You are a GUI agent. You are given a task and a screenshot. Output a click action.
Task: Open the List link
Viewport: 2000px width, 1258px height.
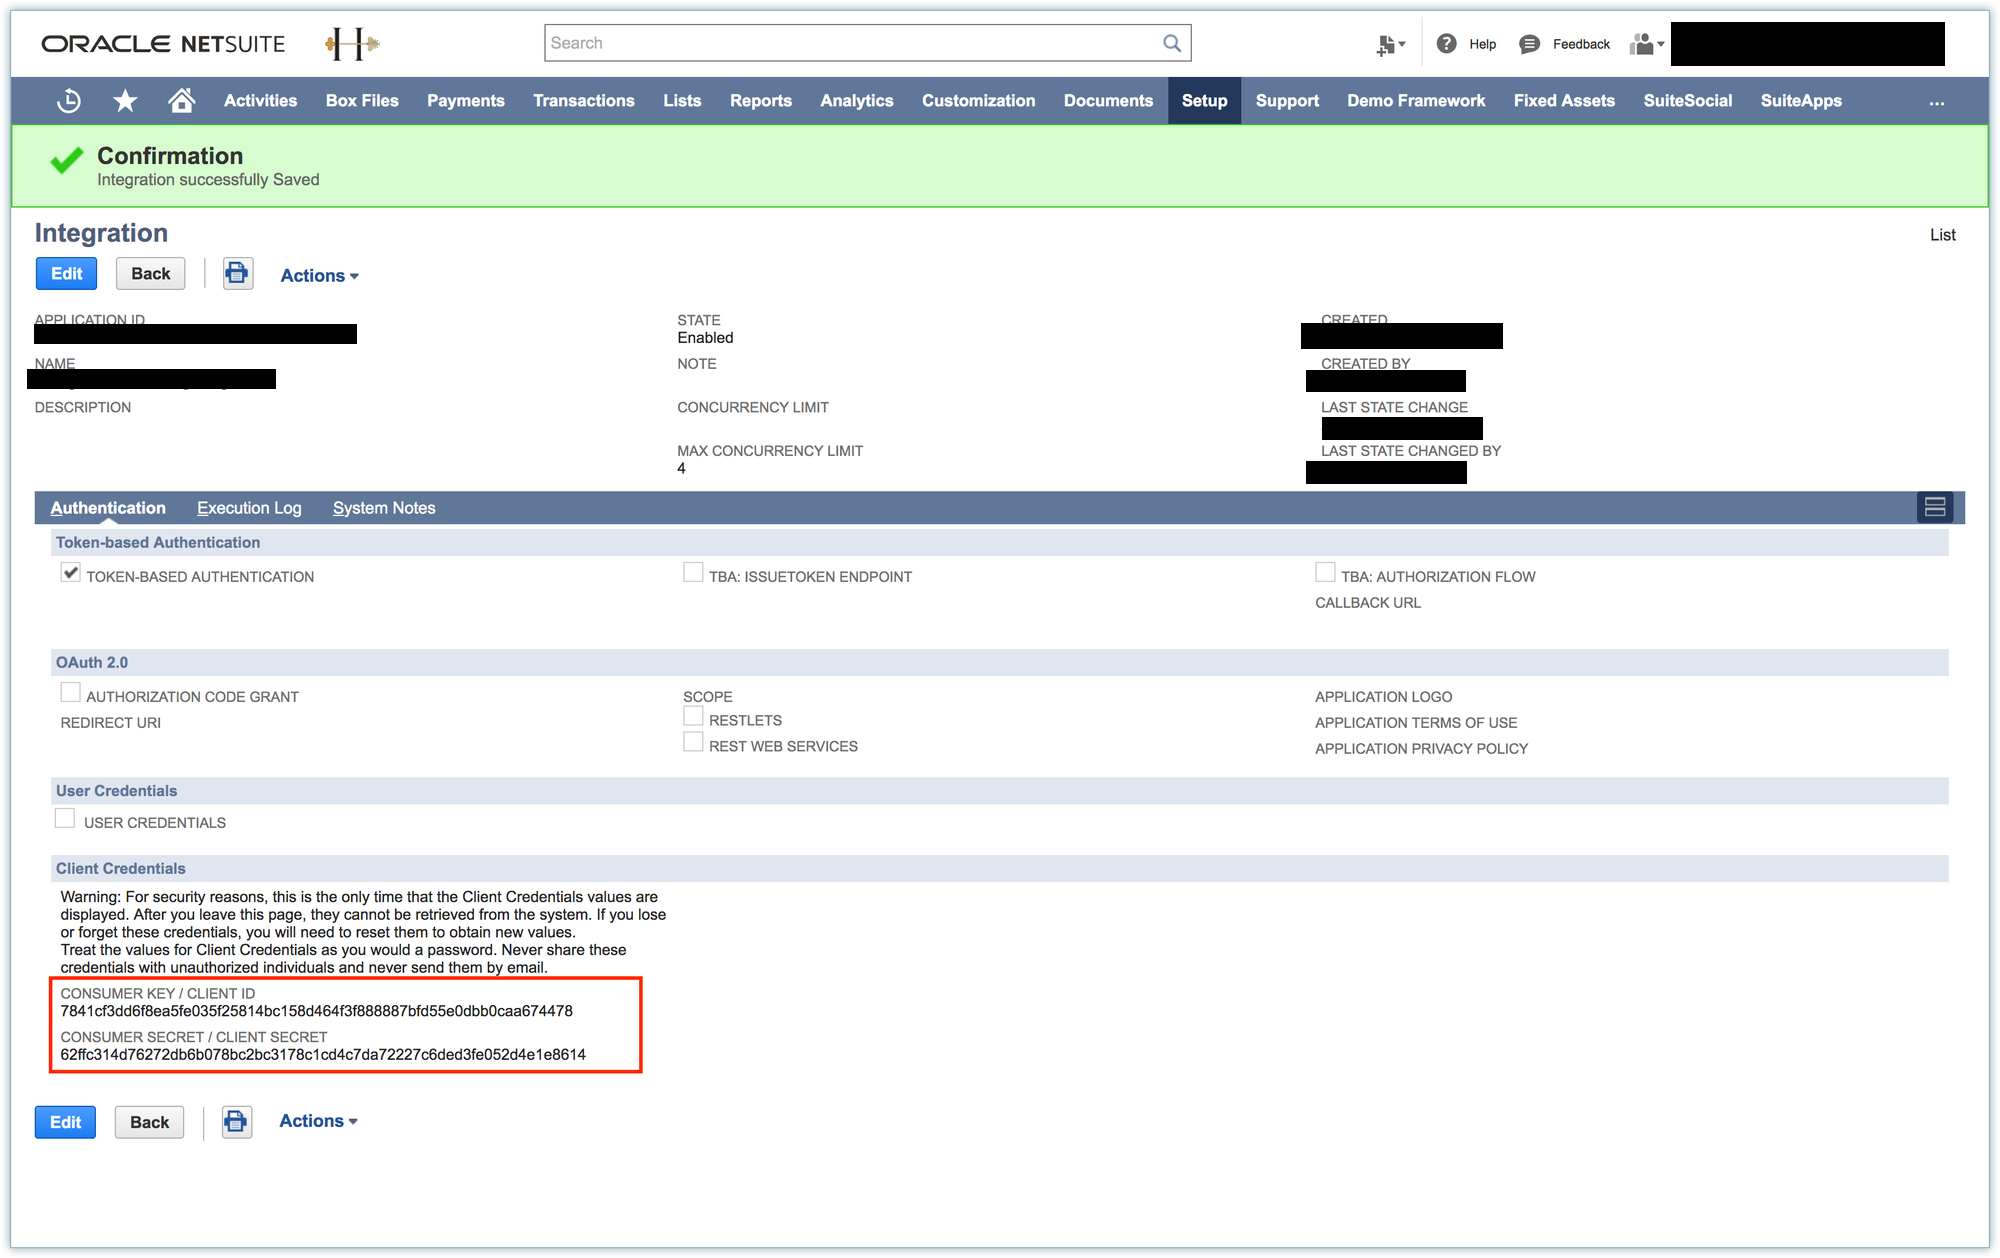tap(1942, 235)
